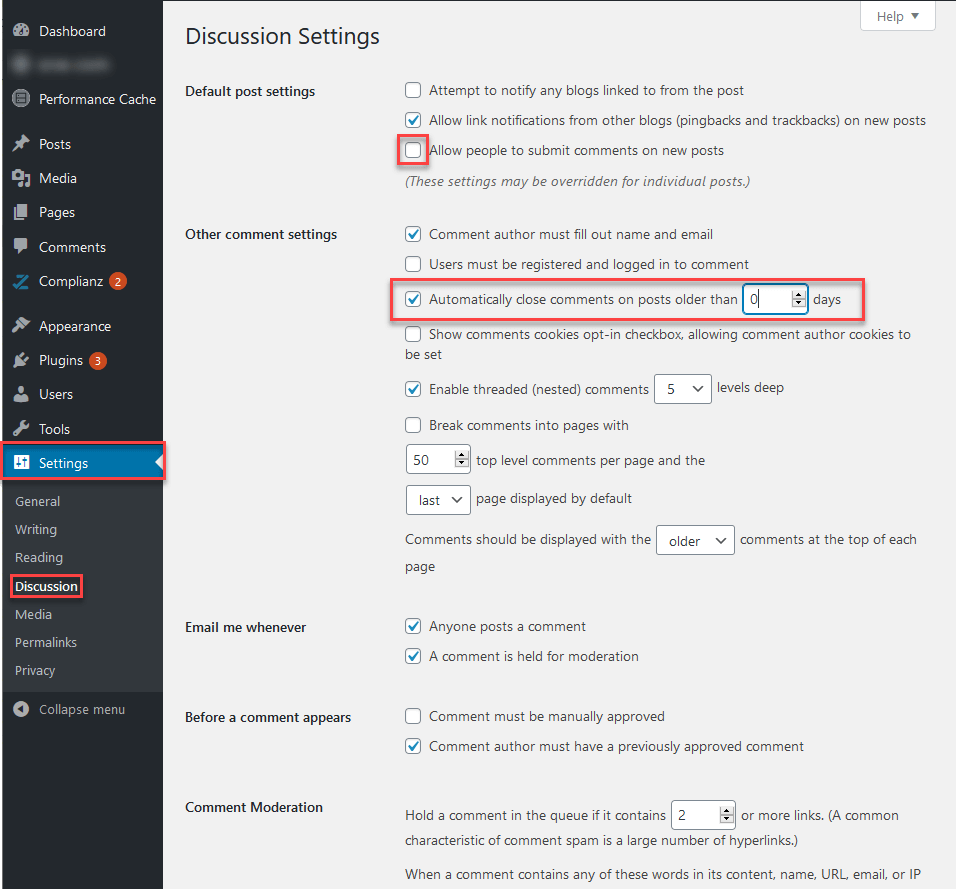Select the Settings menu item

(x=82, y=463)
